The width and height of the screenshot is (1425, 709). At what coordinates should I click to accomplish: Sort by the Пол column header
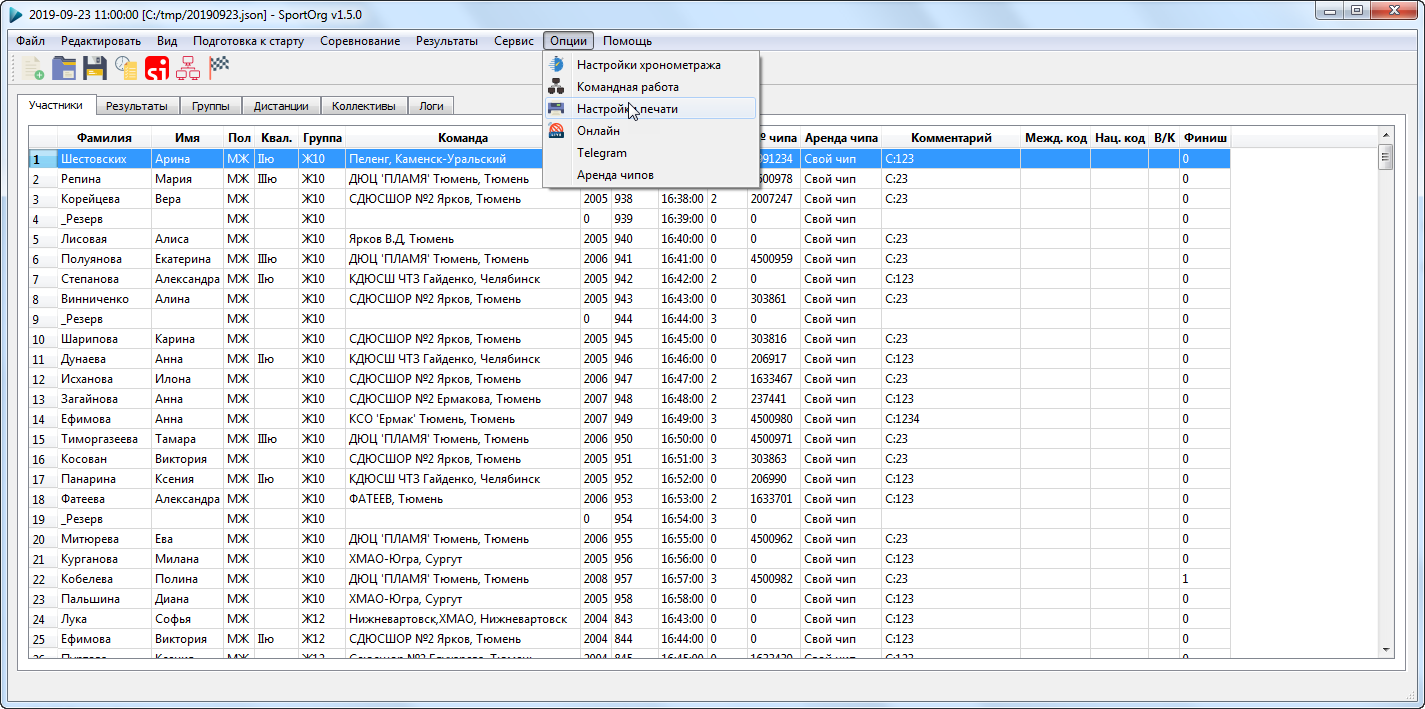239,138
